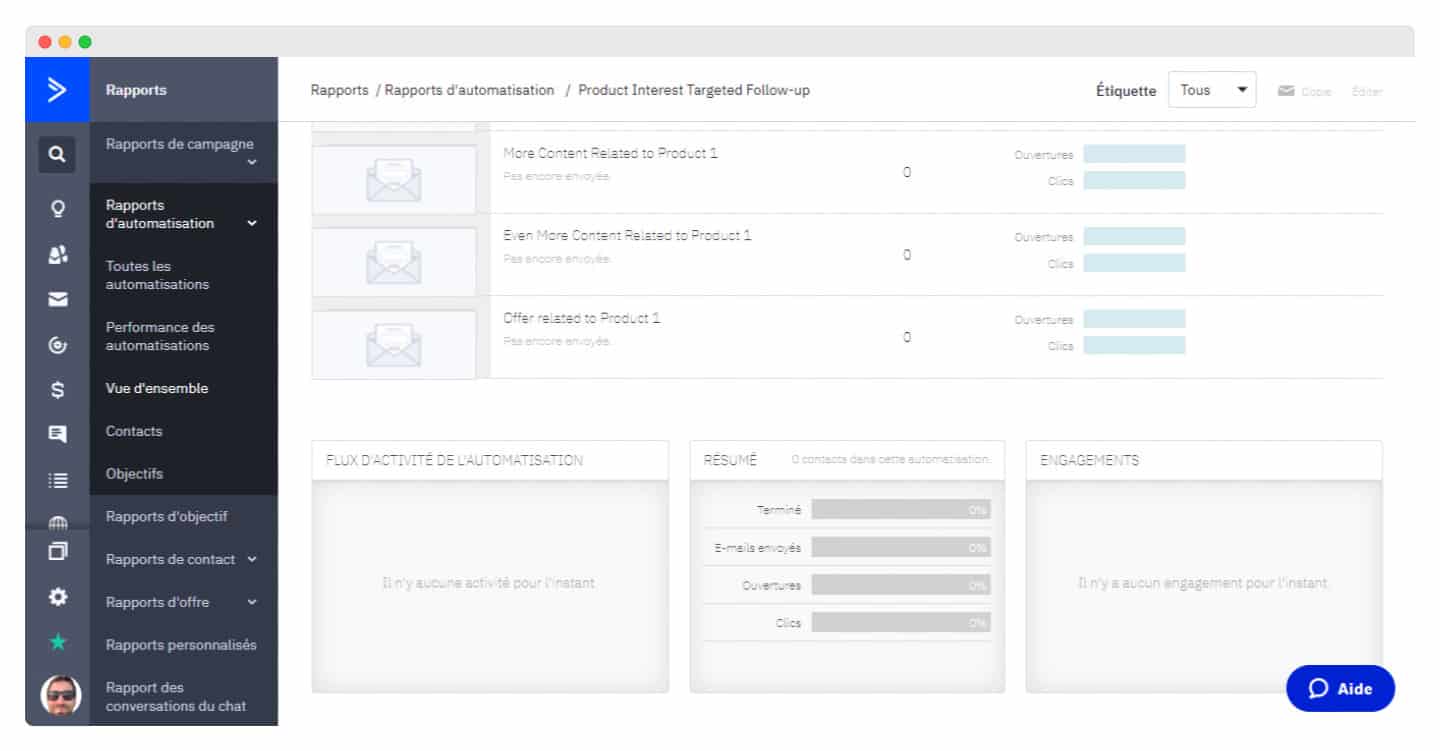Click thumbnail of 'Offer related to Product 1'
Viewport: 1440px width, 751px height.
394,345
